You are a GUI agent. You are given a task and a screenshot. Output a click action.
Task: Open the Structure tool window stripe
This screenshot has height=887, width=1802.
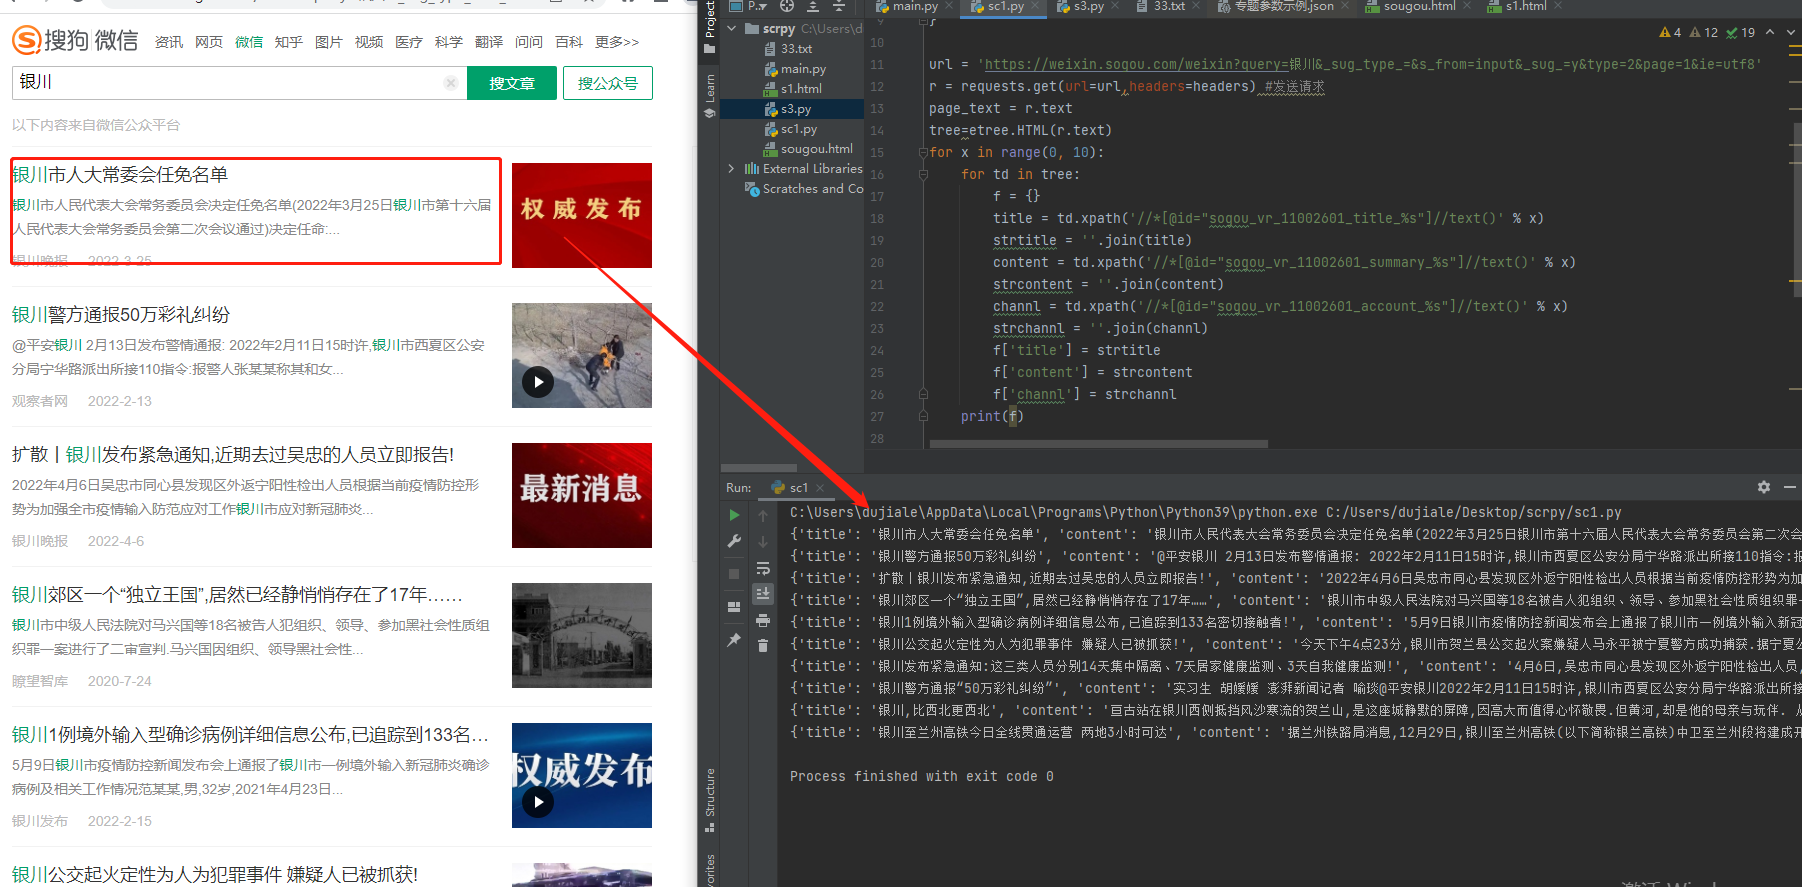(710, 800)
